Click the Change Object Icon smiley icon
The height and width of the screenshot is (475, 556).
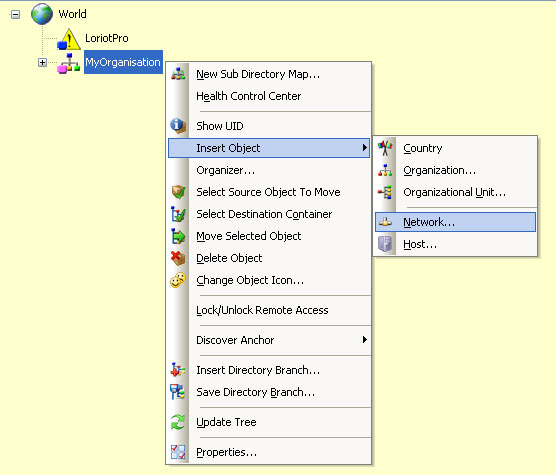(x=178, y=280)
